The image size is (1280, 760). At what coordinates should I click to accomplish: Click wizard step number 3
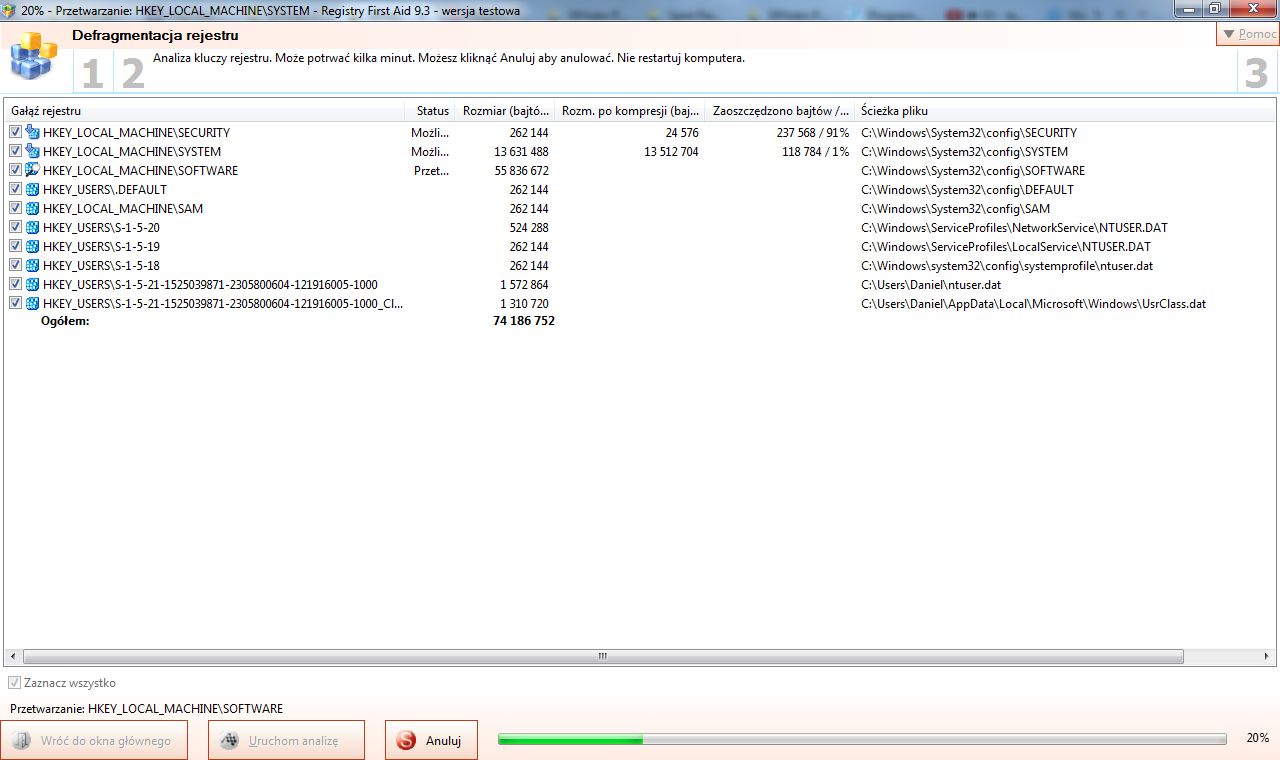(1256, 74)
